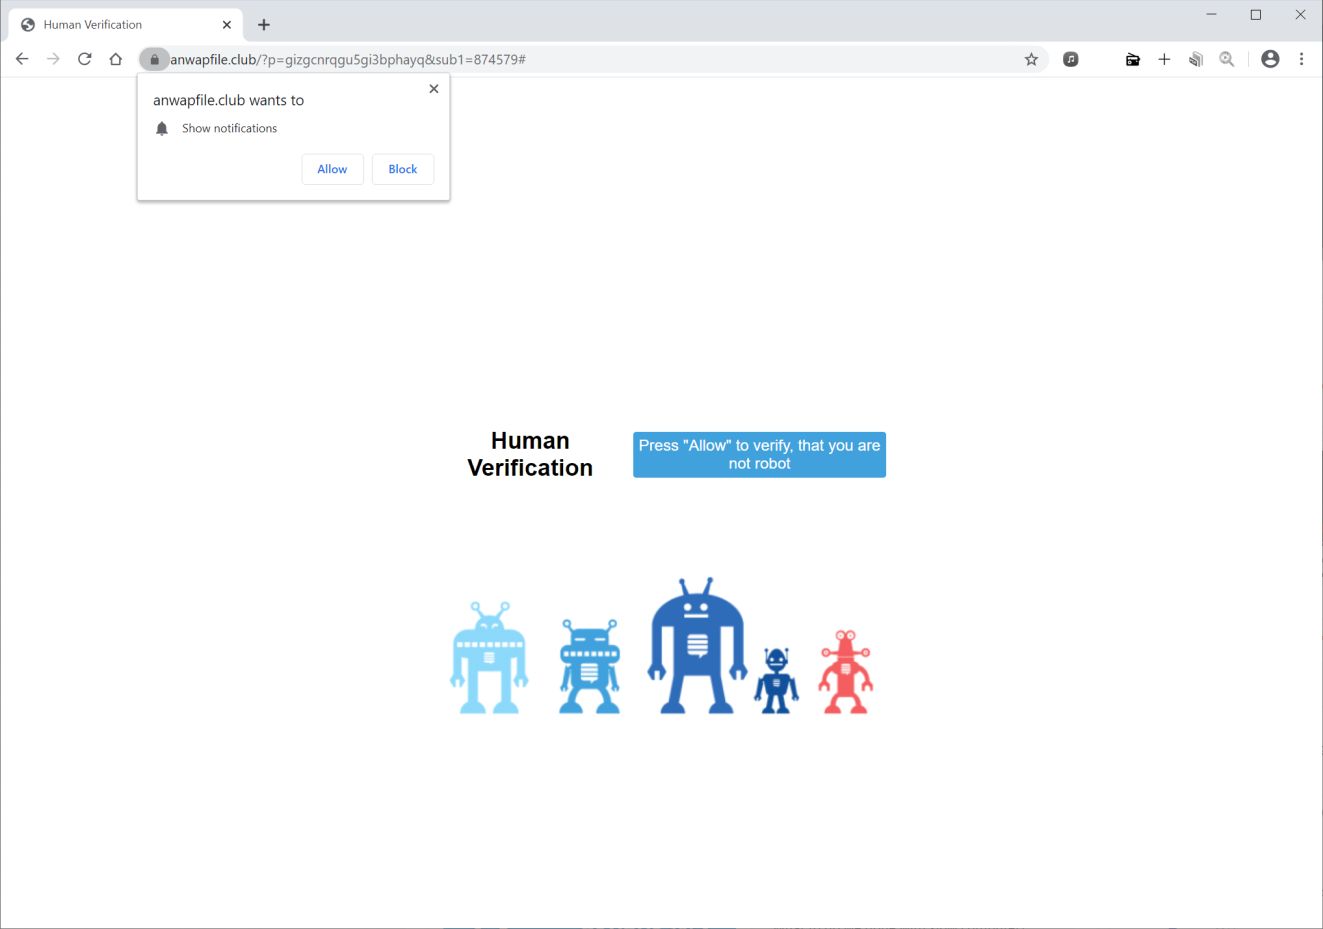The height and width of the screenshot is (929, 1323).
Task: Open the radio extension in the toolbar
Action: point(1132,59)
